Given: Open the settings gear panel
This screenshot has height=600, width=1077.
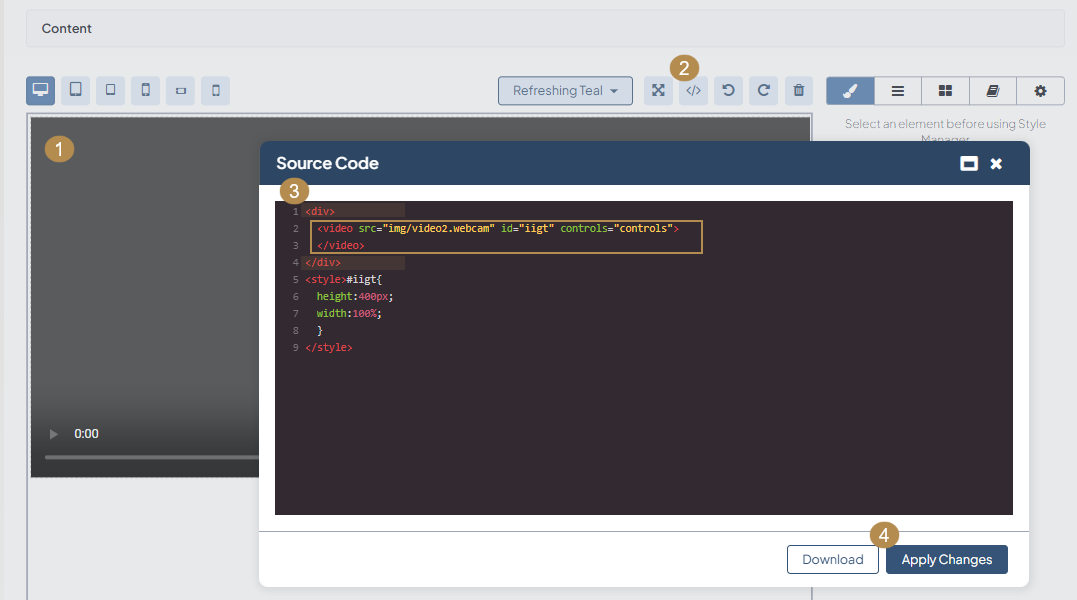Looking at the screenshot, I should coord(1040,91).
